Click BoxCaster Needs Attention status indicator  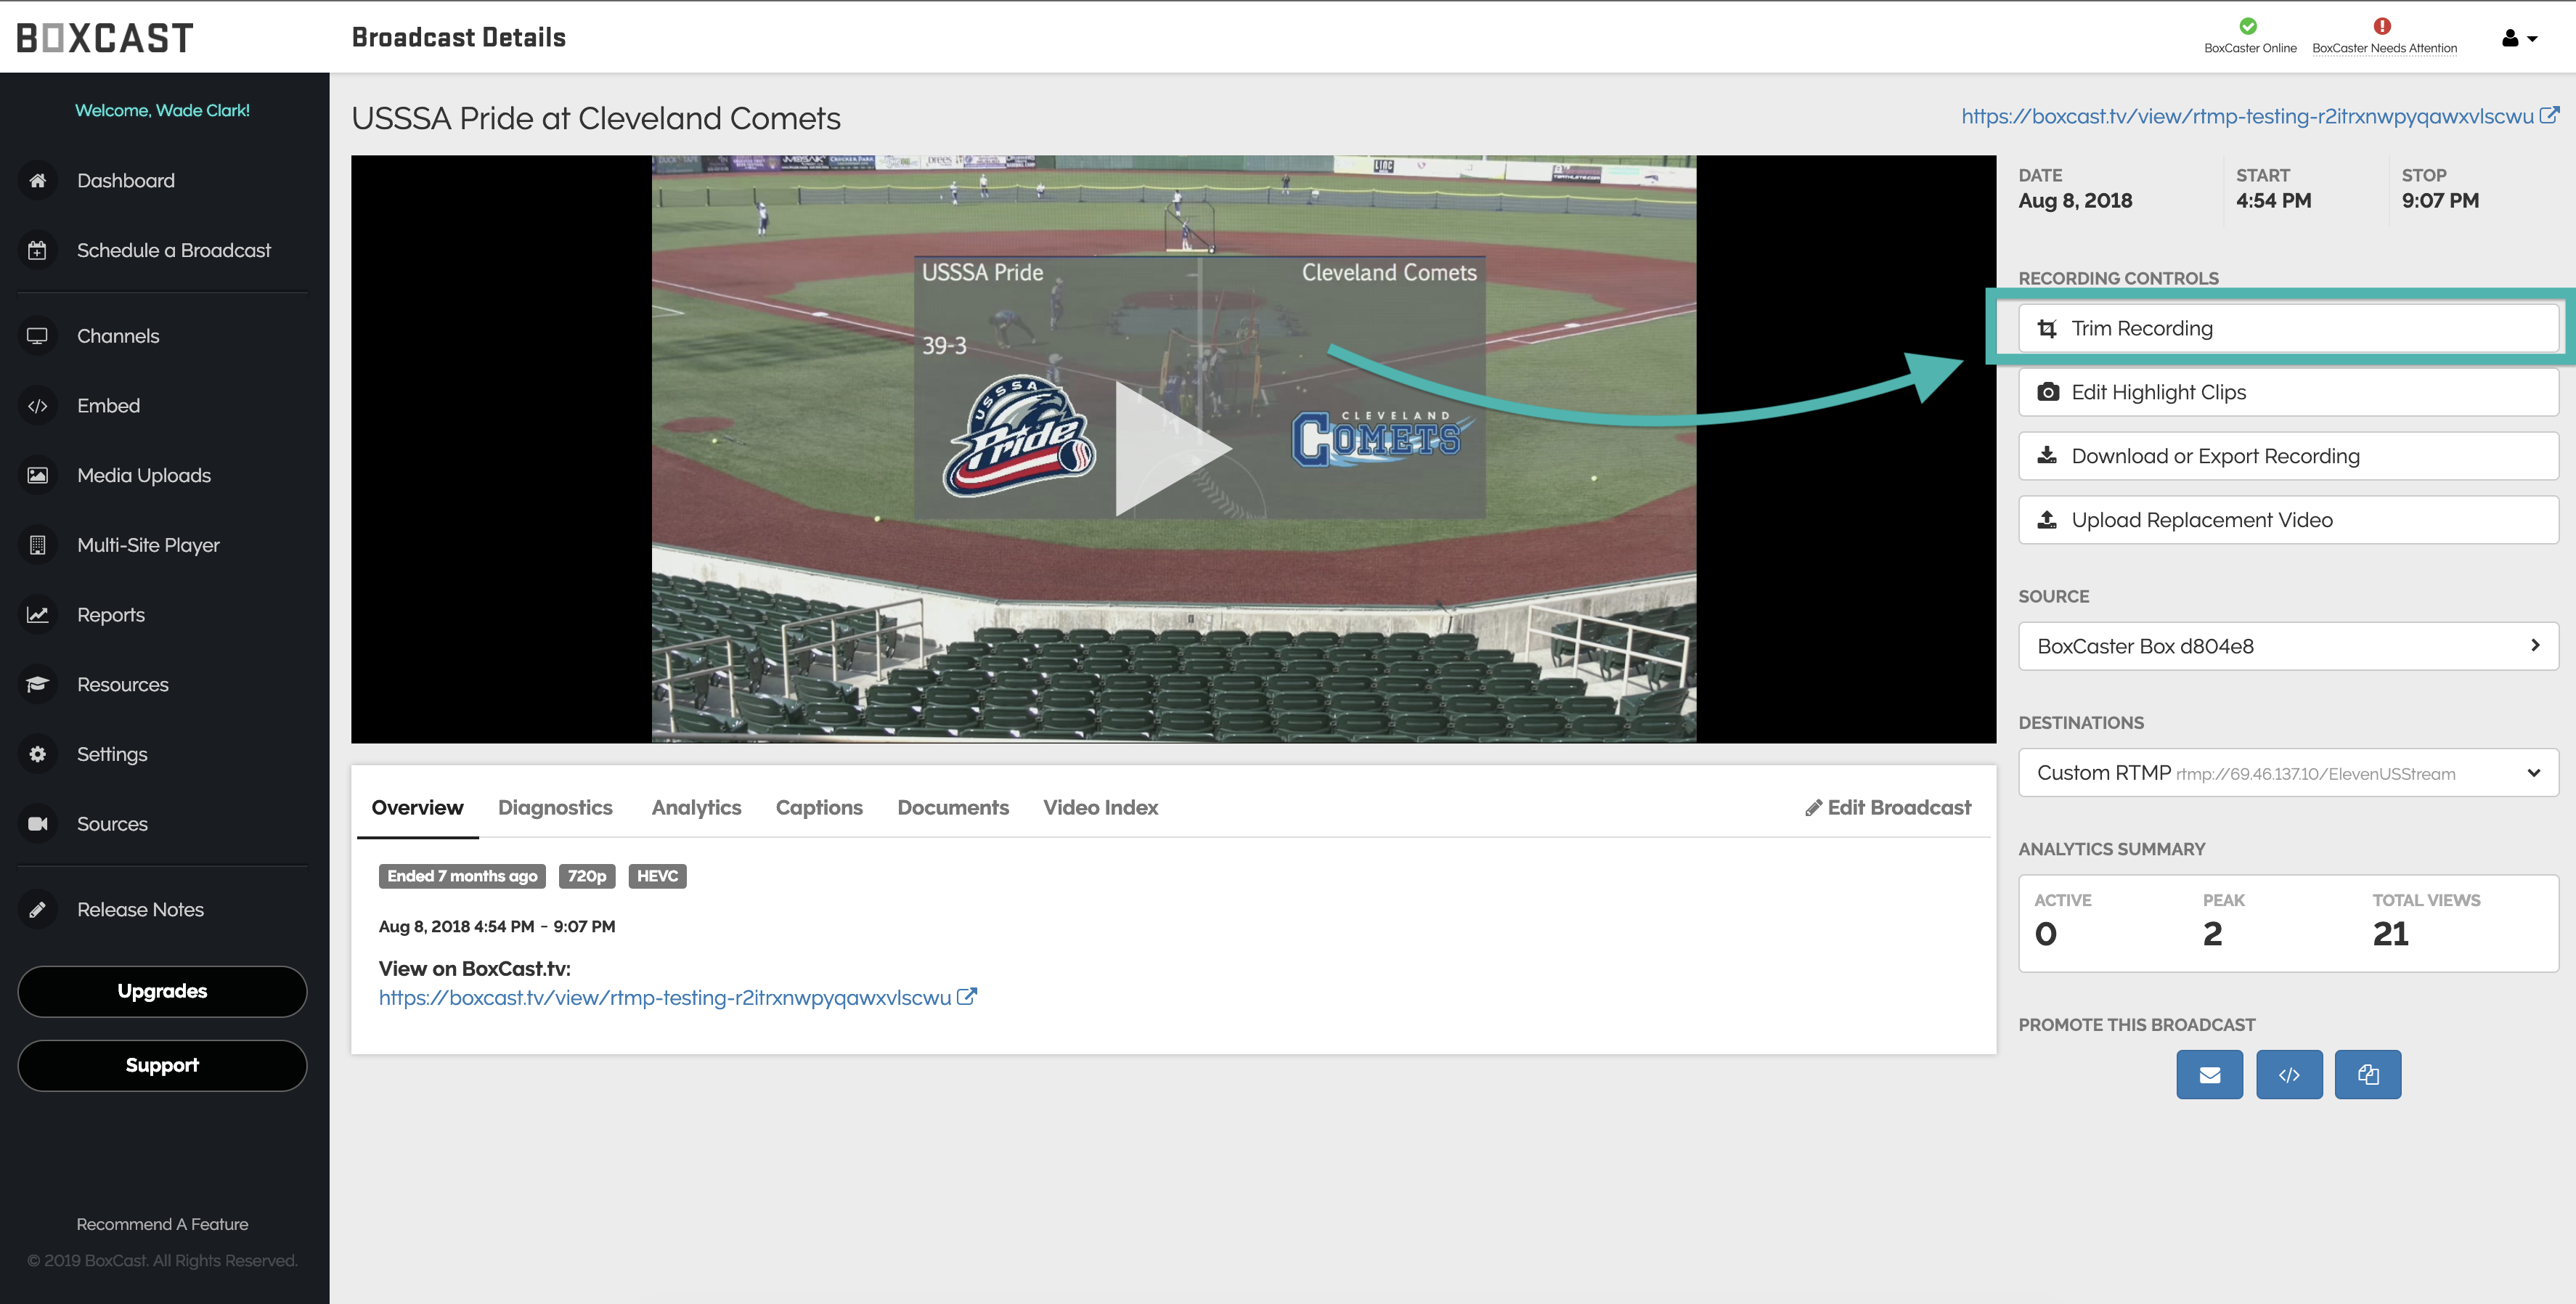tap(2383, 36)
